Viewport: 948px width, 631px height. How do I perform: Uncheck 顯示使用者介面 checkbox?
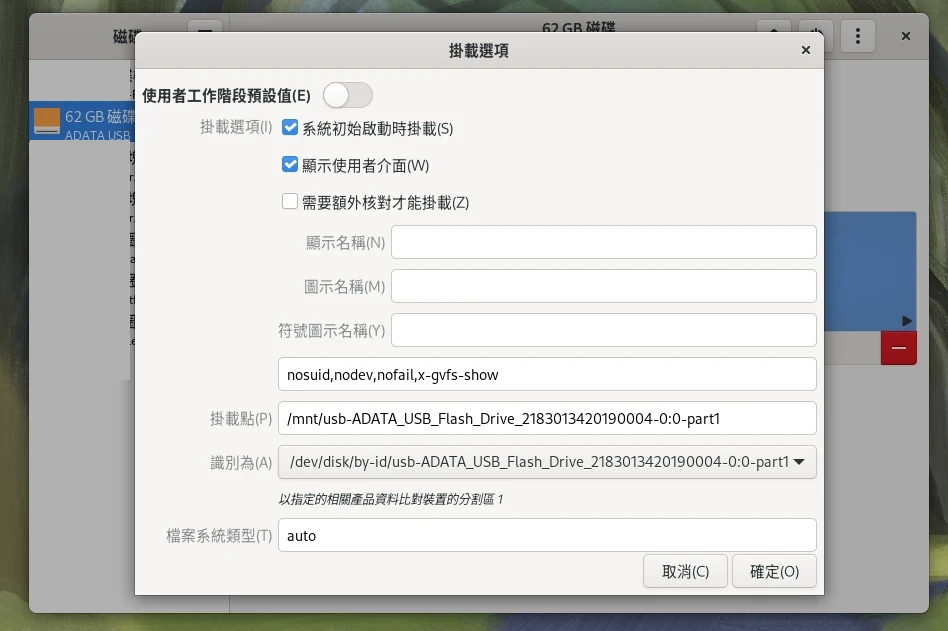tap(290, 165)
